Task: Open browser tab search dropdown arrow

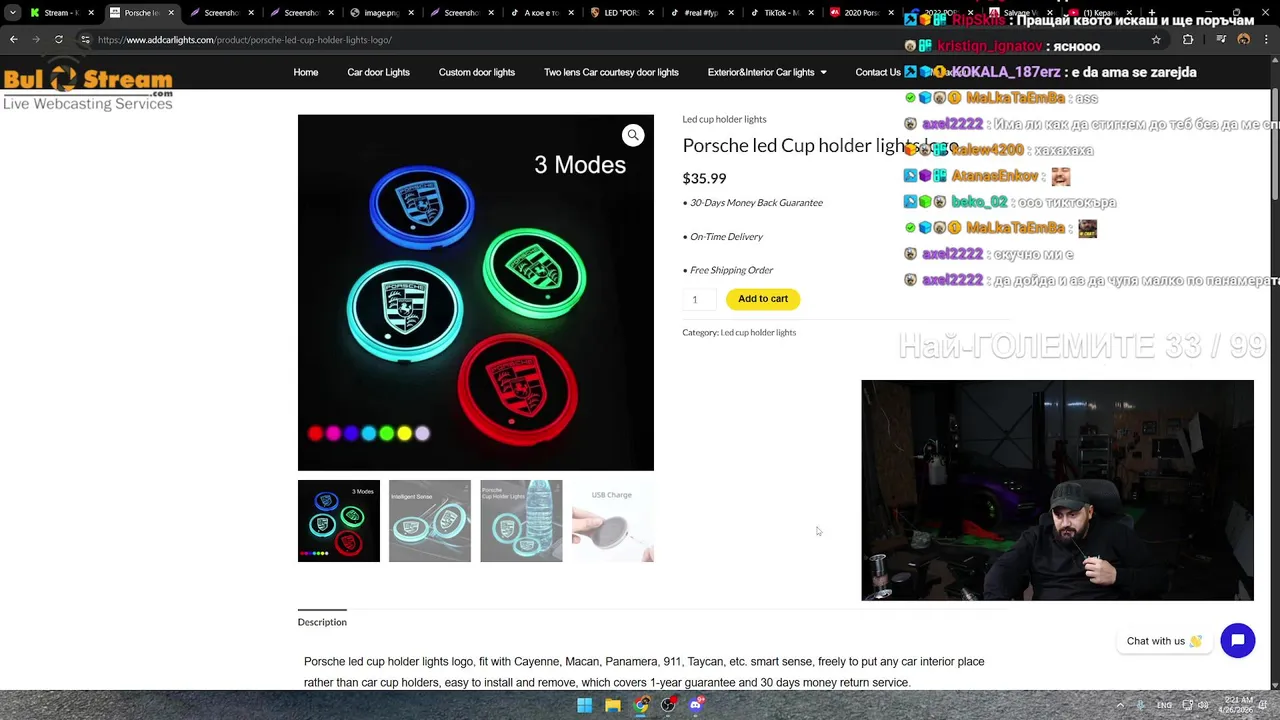Action: 12,13
